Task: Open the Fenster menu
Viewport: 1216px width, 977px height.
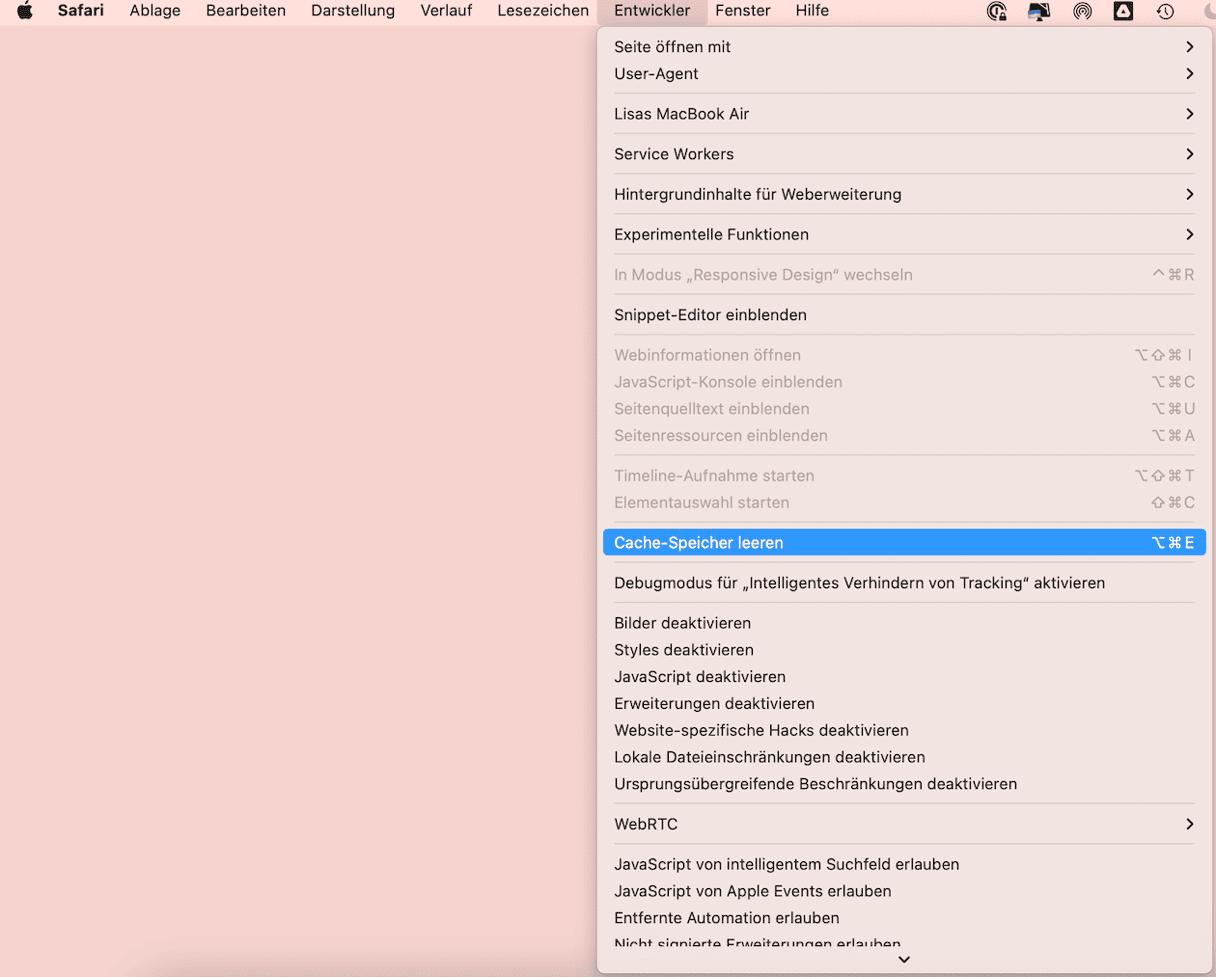Action: tap(743, 11)
